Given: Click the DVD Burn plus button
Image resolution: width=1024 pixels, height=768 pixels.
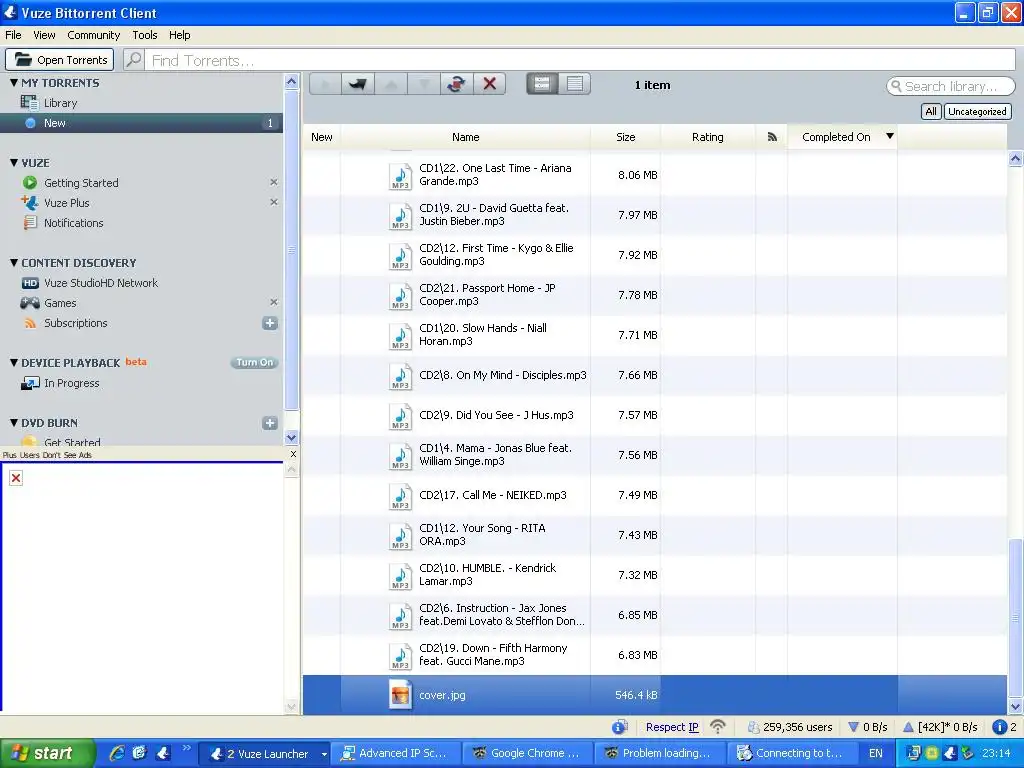Looking at the screenshot, I should point(270,423).
